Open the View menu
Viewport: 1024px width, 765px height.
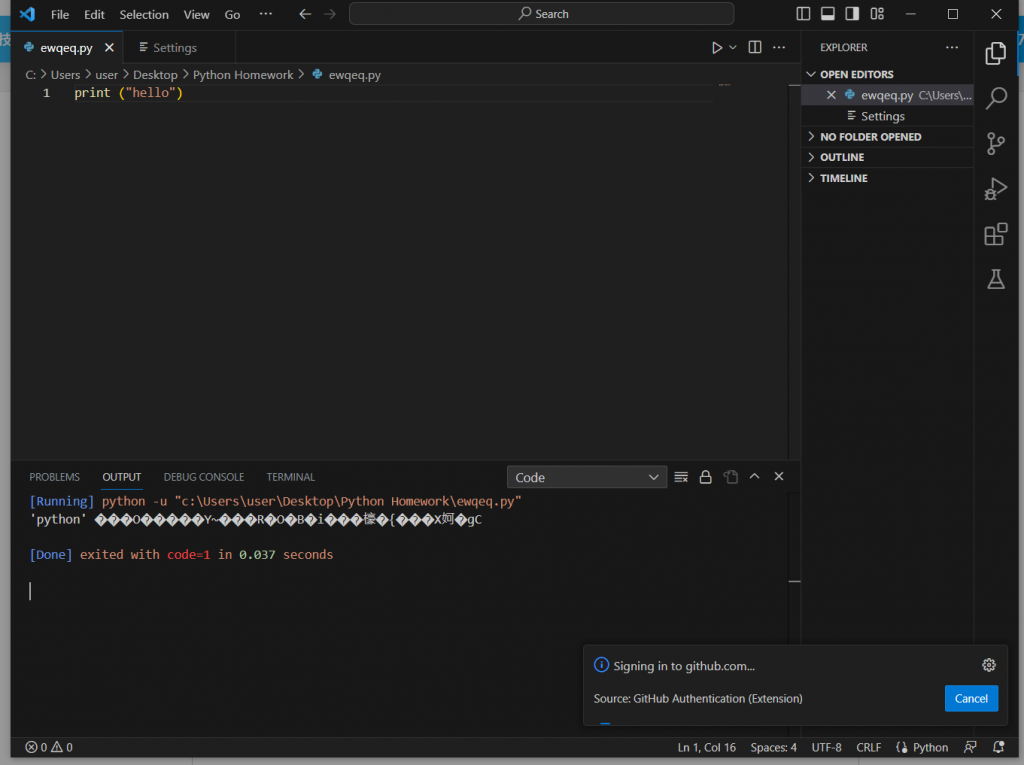tap(196, 14)
